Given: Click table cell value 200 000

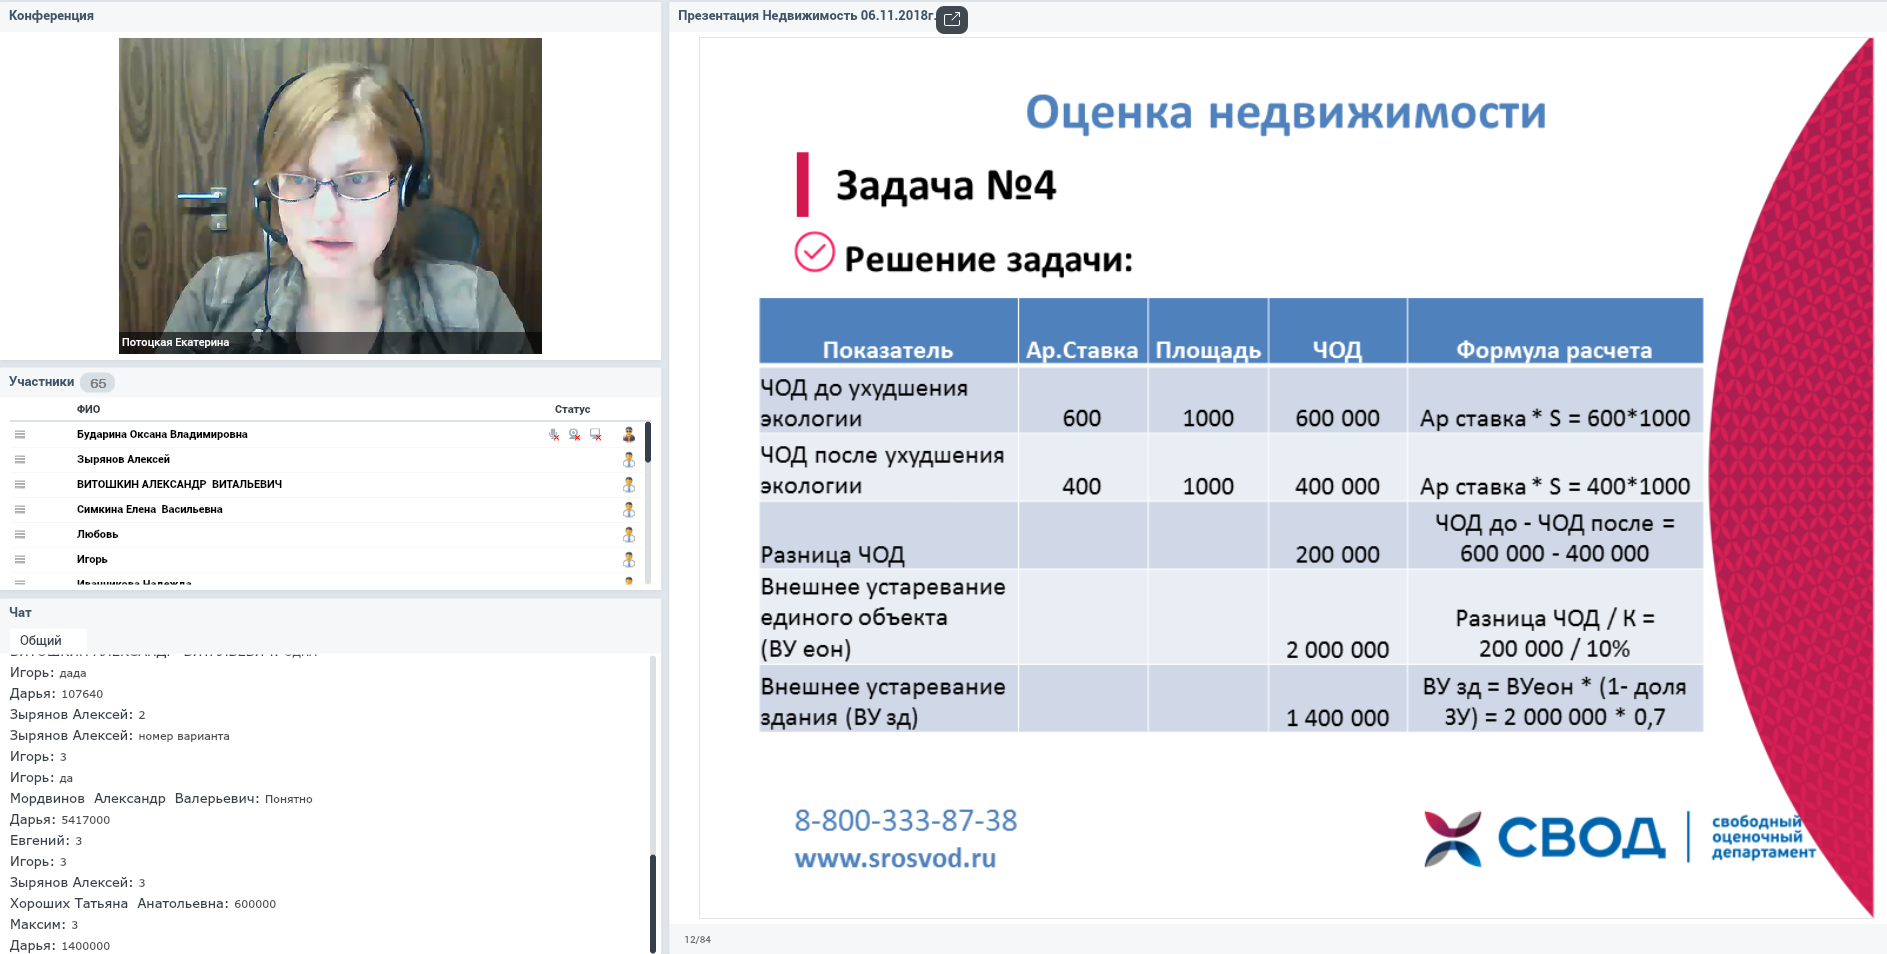Looking at the screenshot, I should click(x=1337, y=554).
